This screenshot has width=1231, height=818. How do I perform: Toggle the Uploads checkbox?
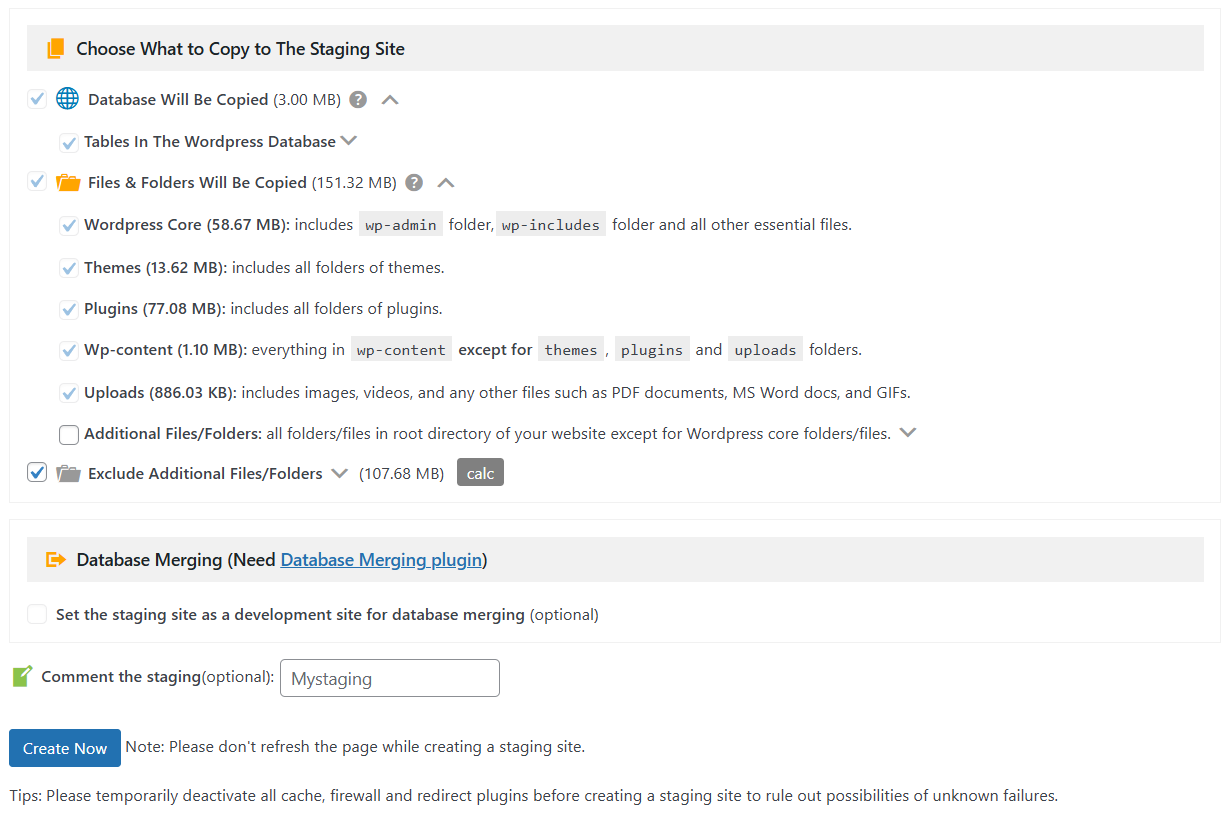point(69,393)
